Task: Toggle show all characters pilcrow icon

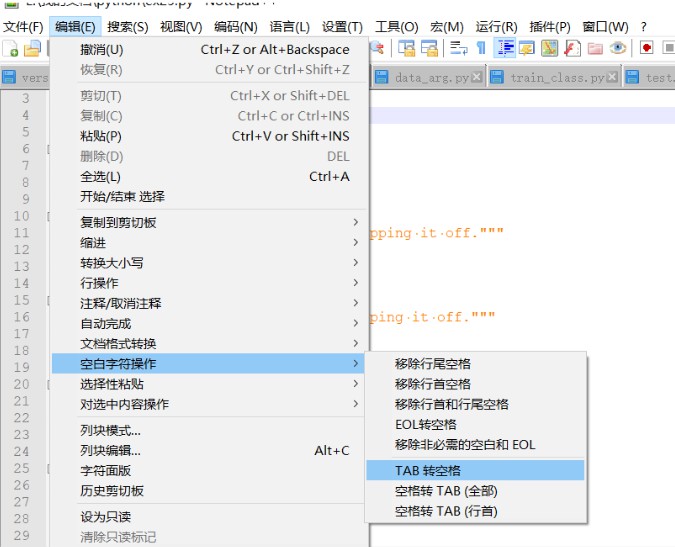Action: point(481,48)
